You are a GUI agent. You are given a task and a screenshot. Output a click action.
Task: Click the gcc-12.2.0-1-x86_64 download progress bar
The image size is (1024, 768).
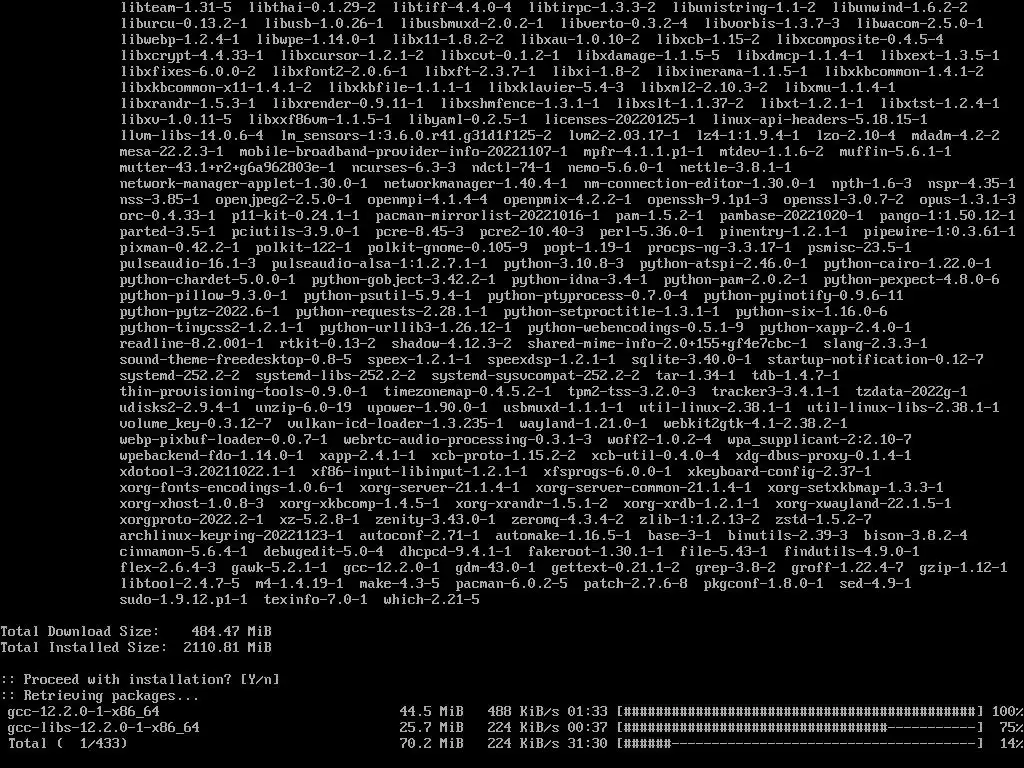click(800, 711)
